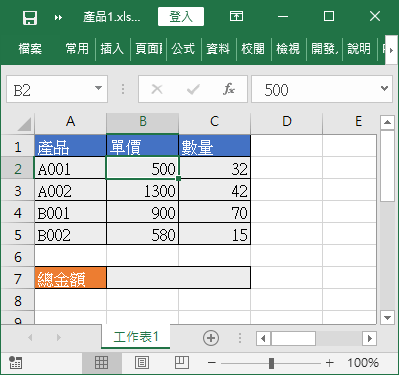399x375 pixels.
Task: Select cell containing B001
Action: [x=70, y=212]
